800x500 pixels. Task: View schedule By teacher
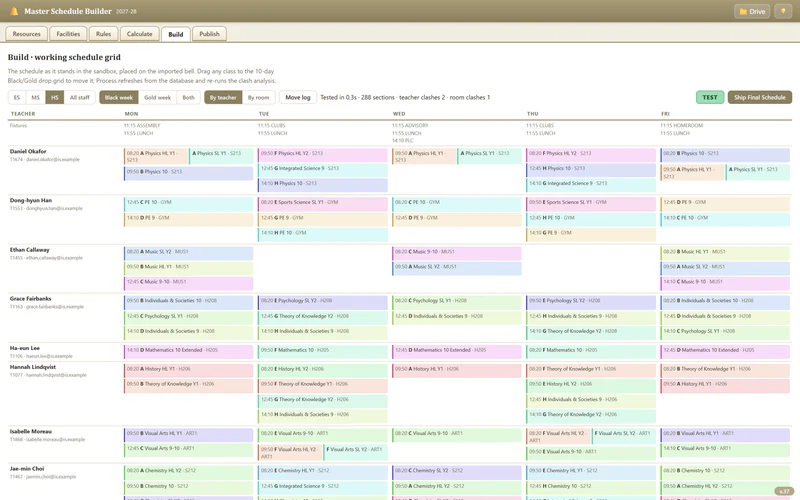(223, 97)
